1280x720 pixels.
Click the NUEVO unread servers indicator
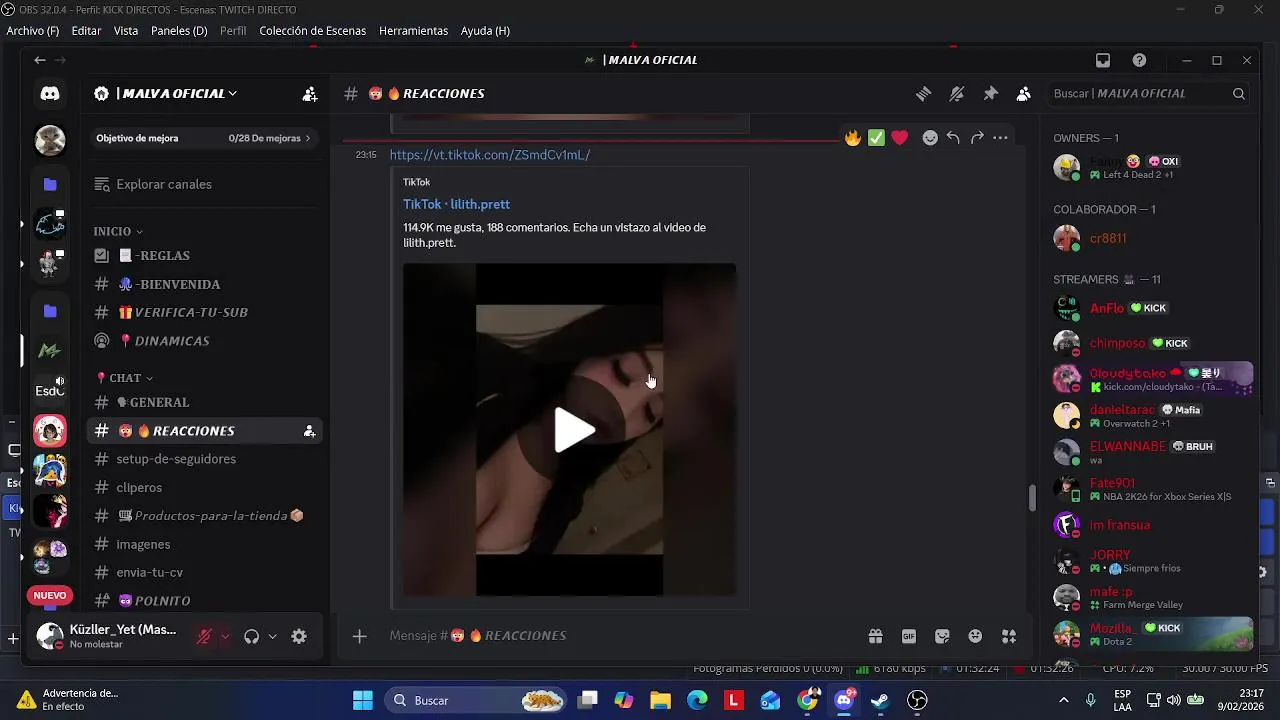click(x=50, y=596)
